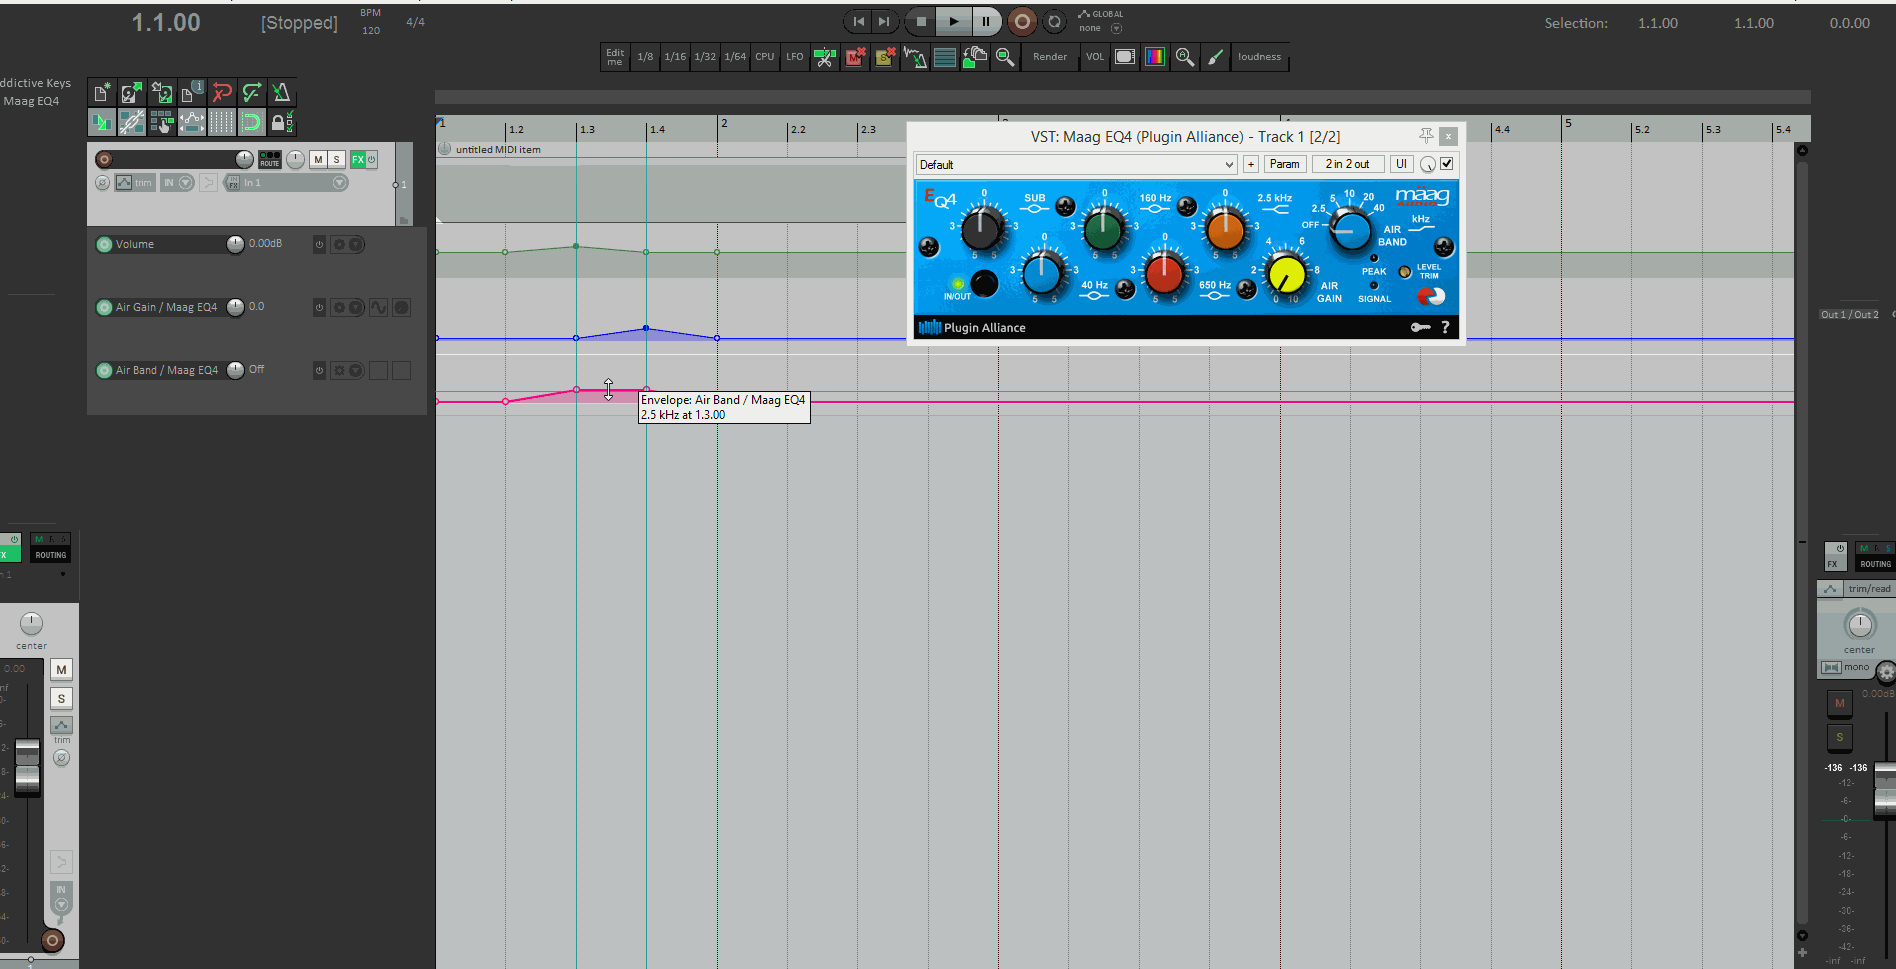This screenshot has height=969, width=1896.
Task: Click the blue horizontal lines toolbar icon
Action: [x=945, y=57]
